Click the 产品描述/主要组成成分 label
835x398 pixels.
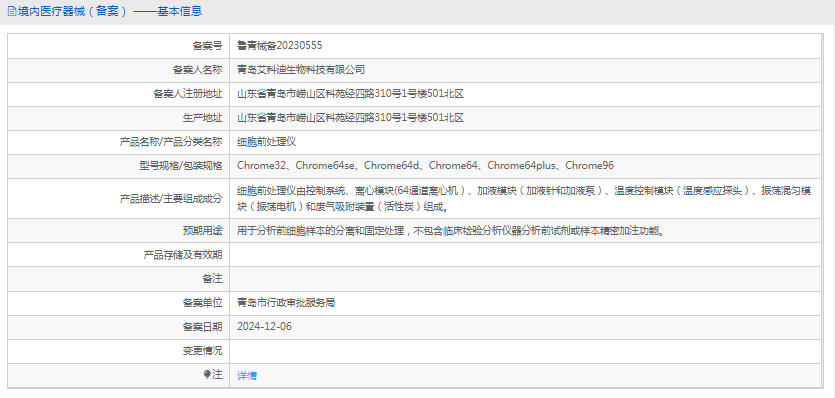pos(171,198)
